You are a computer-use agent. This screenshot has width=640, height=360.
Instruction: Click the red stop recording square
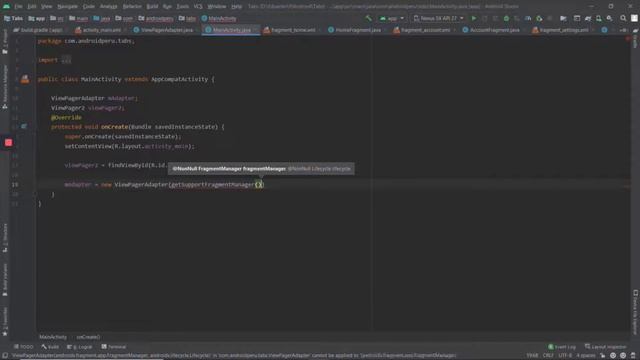point(9,142)
